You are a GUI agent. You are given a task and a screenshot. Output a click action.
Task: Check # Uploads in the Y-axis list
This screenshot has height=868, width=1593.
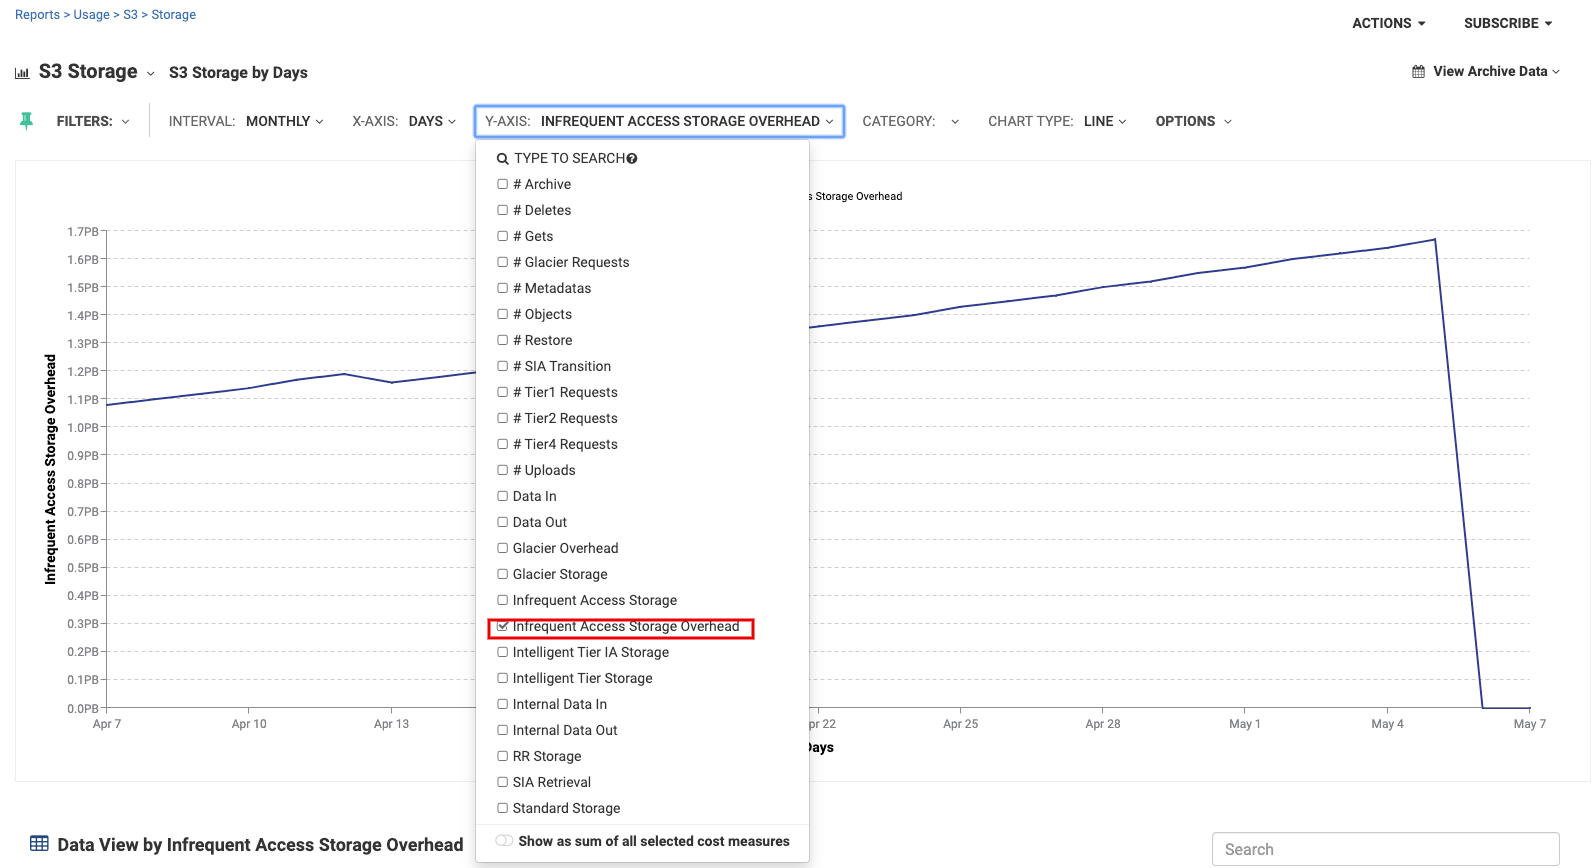coord(503,470)
